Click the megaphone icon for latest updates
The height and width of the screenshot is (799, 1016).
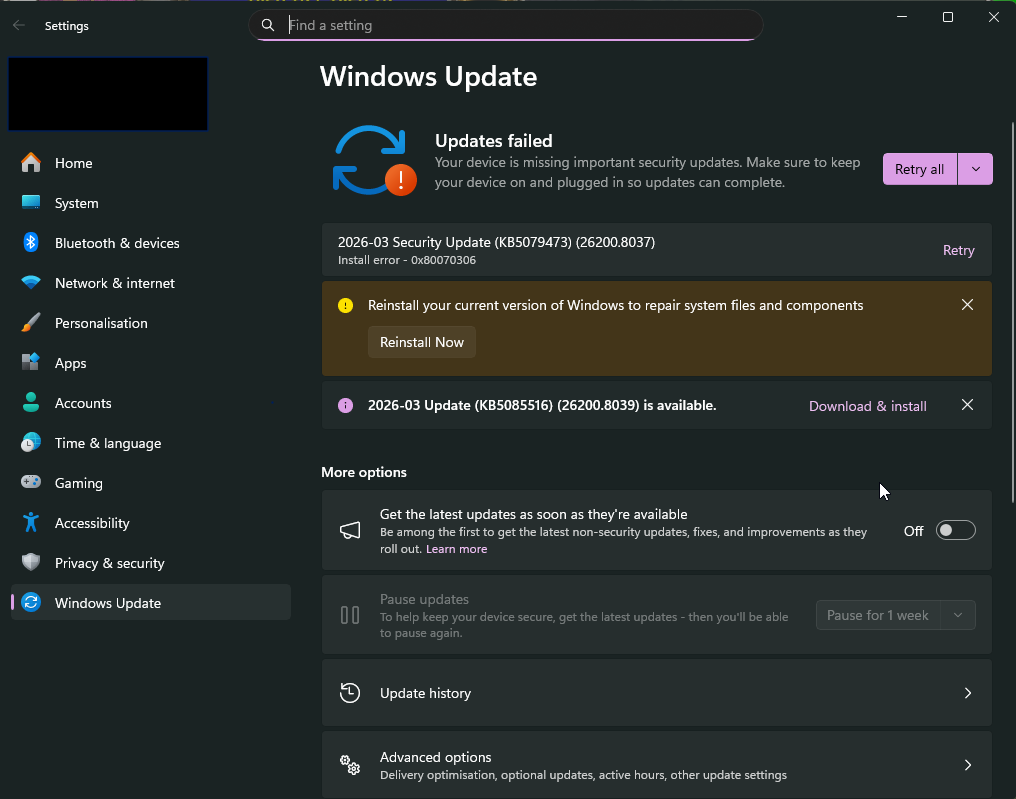tap(350, 531)
